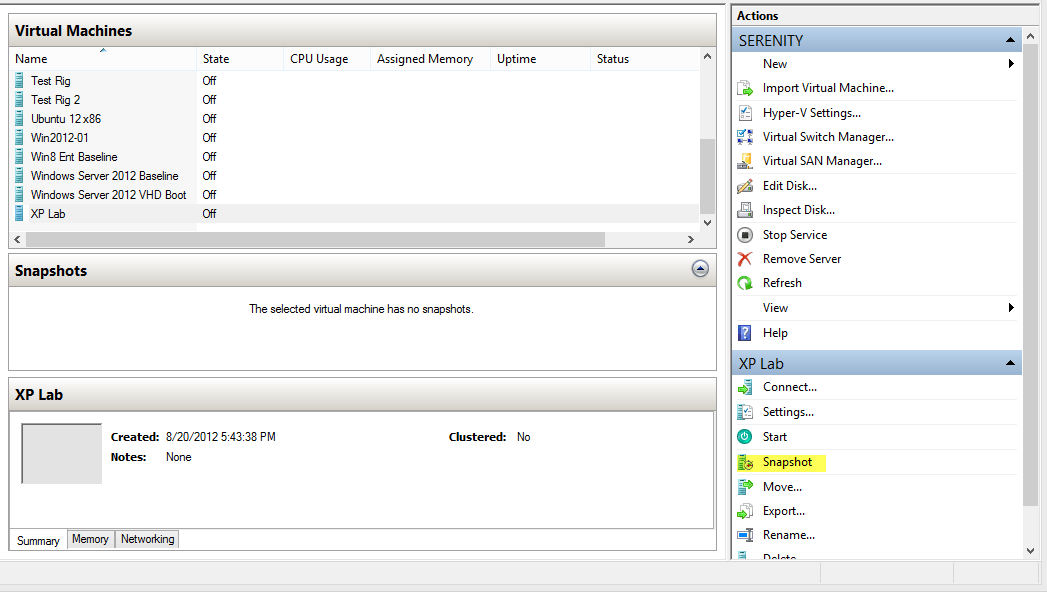Click the XP Lab preview thumbnail
1047x592 pixels.
(61, 453)
